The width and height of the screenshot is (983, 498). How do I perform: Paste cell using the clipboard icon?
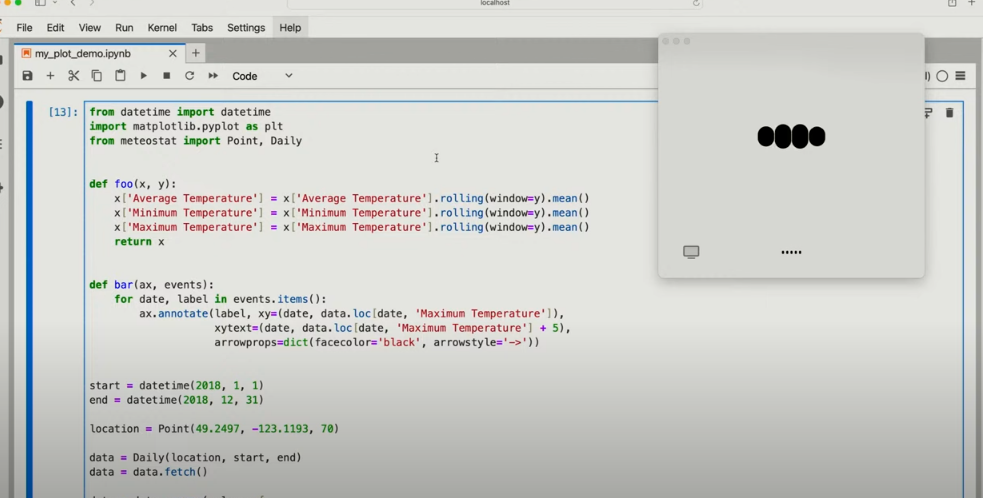pos(120,76)
